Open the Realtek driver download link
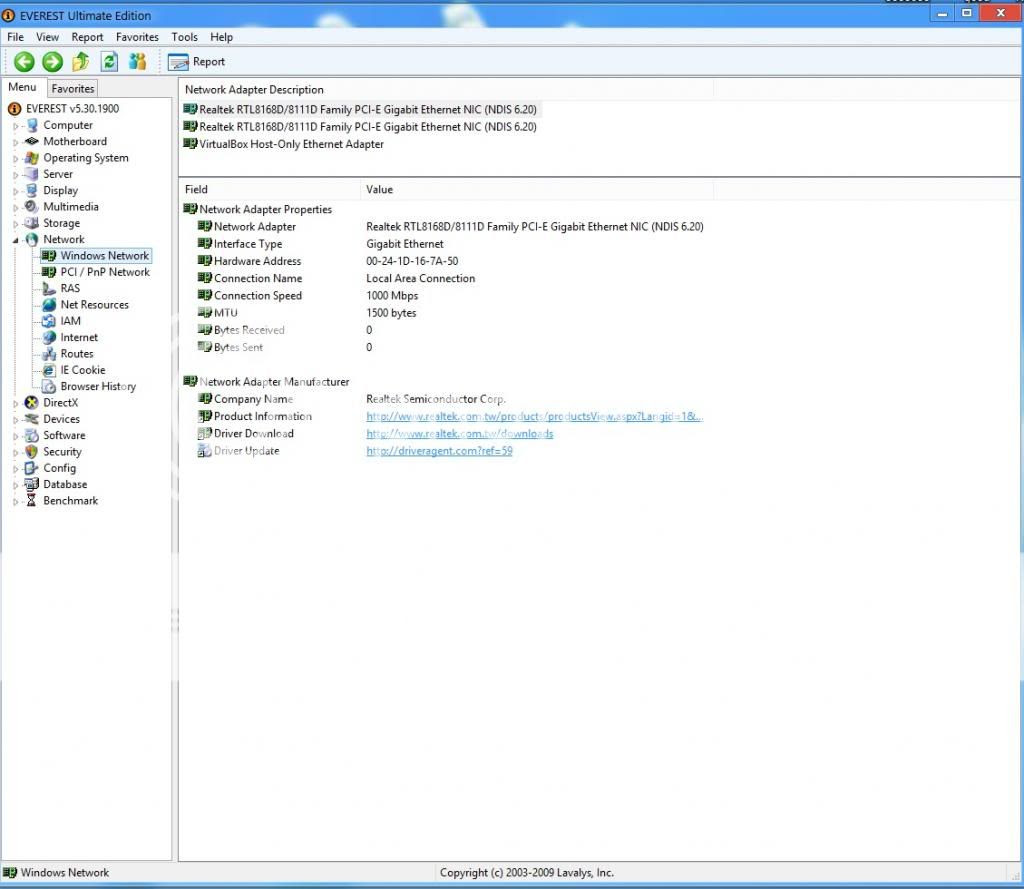 459,434
